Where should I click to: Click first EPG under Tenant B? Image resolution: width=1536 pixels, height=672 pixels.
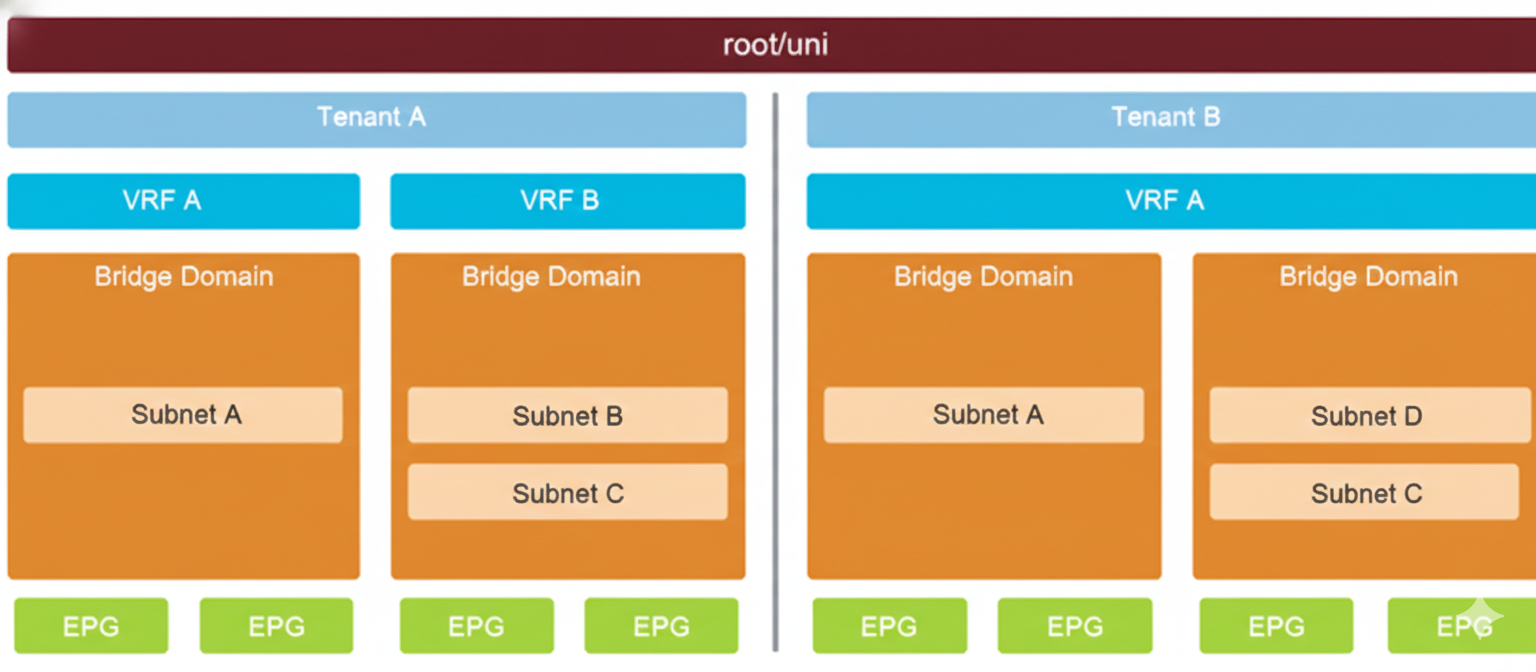click(x=889, y=626)
